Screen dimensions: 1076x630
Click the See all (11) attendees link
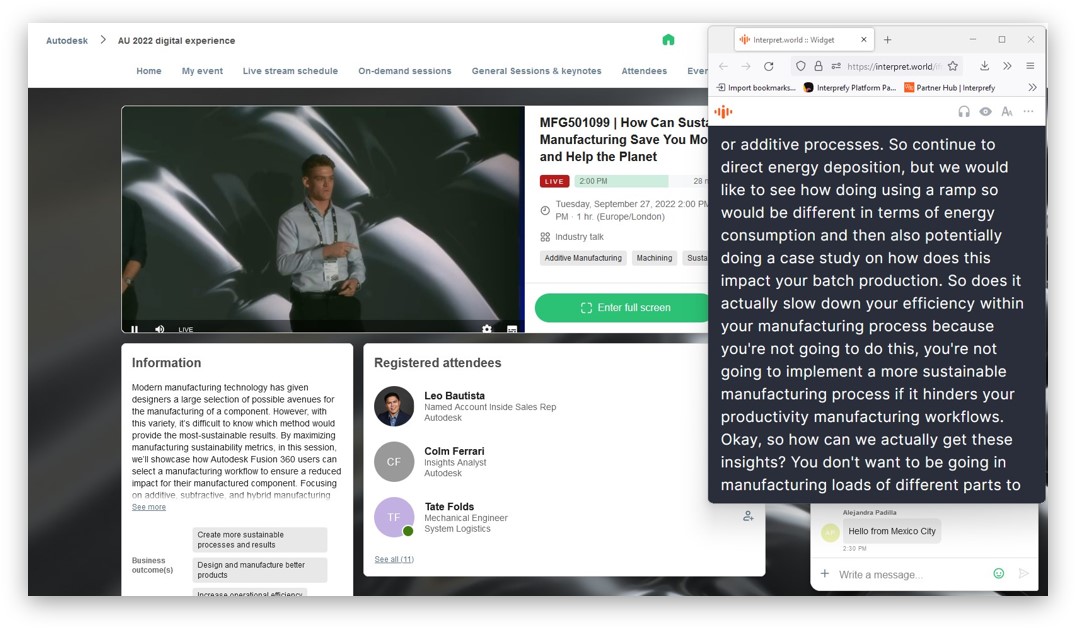(394, 559)
